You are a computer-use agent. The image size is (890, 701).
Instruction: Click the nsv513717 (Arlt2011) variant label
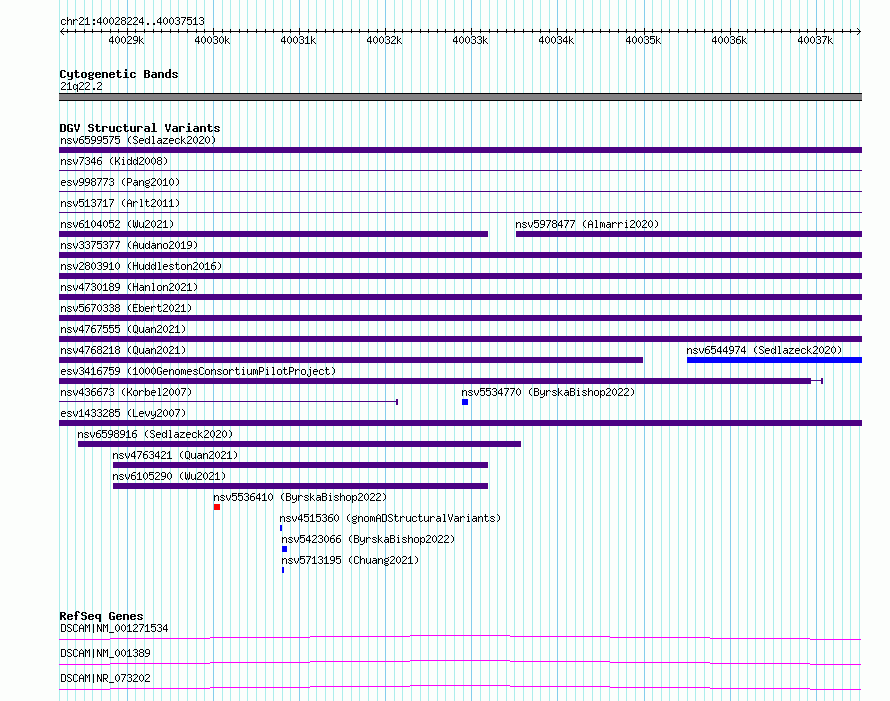pyautogui.click(x=120, y=203)
